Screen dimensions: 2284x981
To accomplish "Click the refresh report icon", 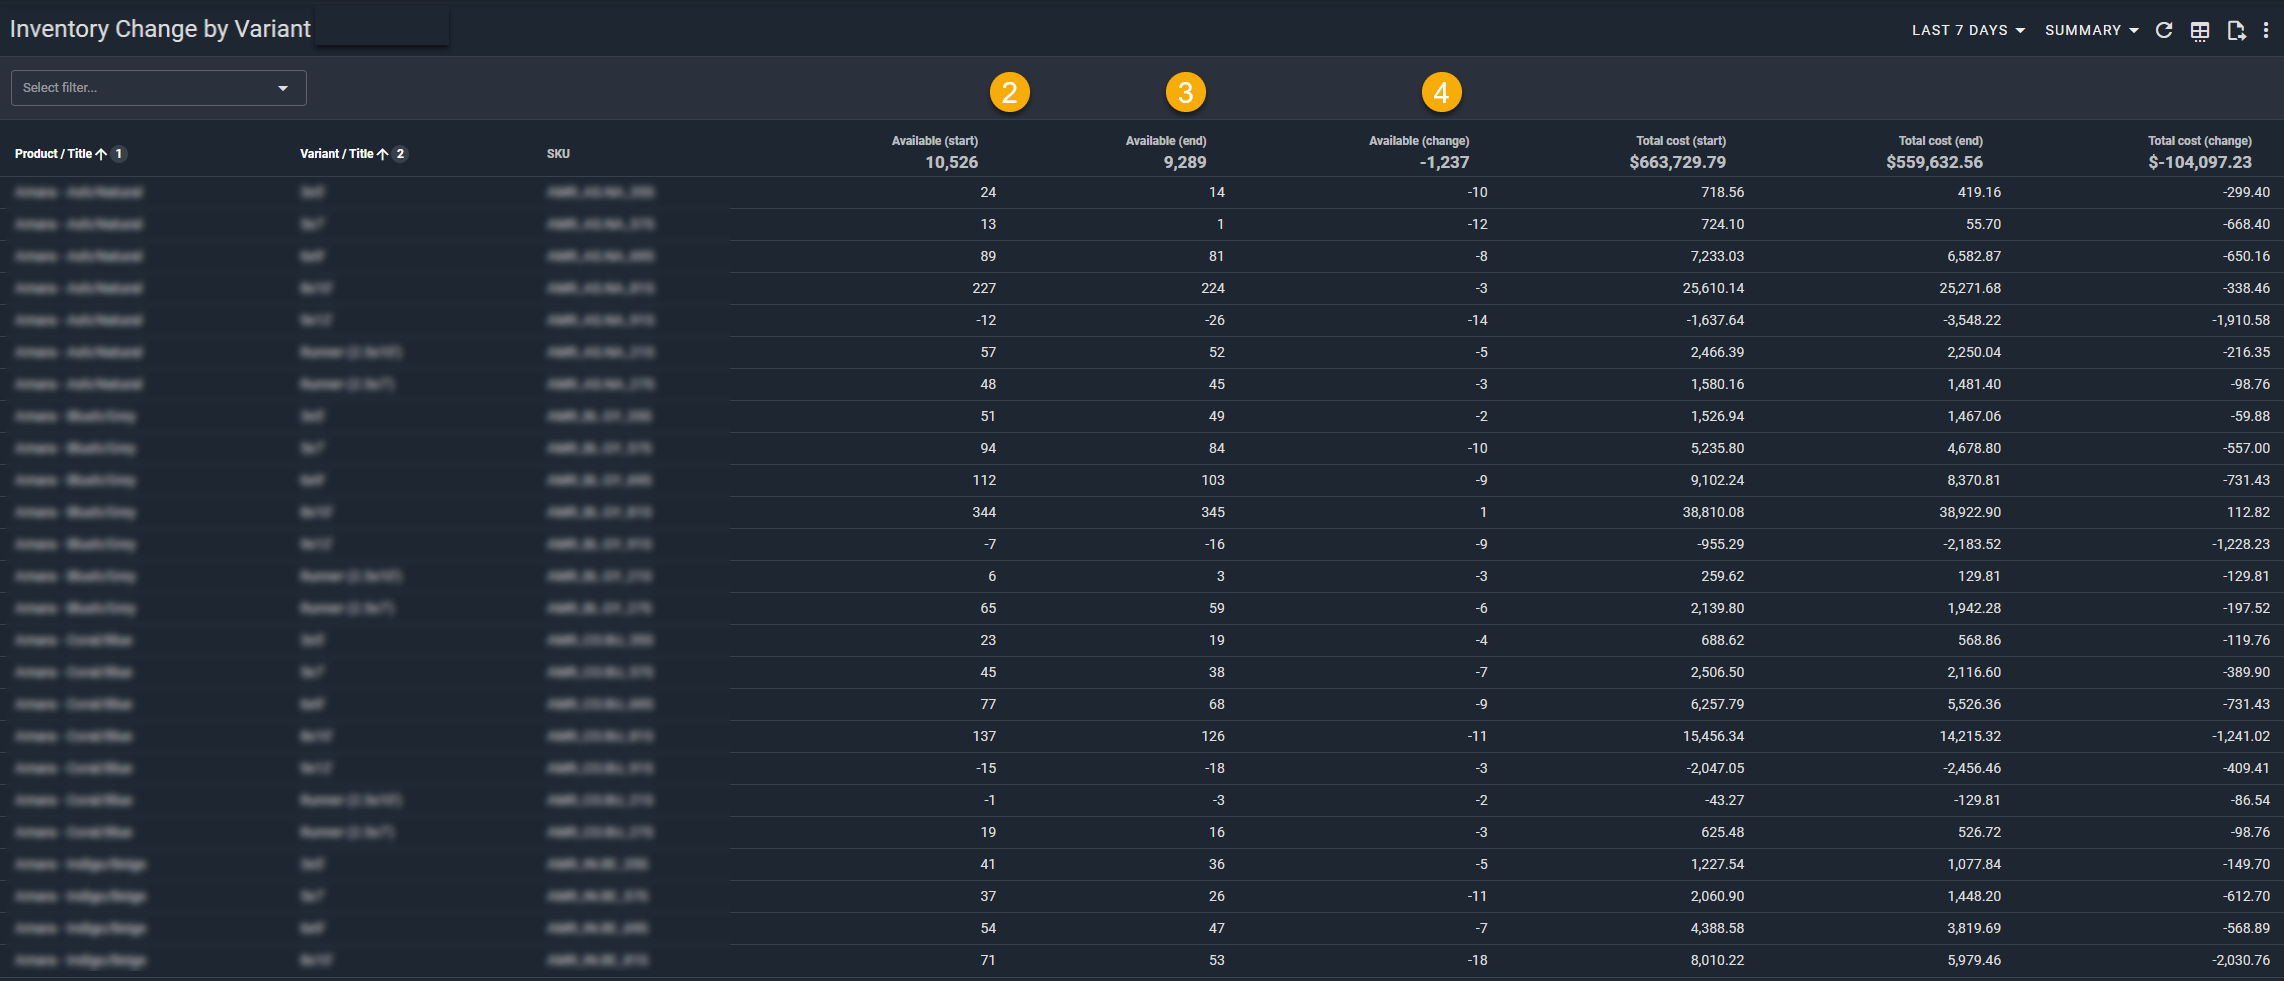I will (2163, 30).
